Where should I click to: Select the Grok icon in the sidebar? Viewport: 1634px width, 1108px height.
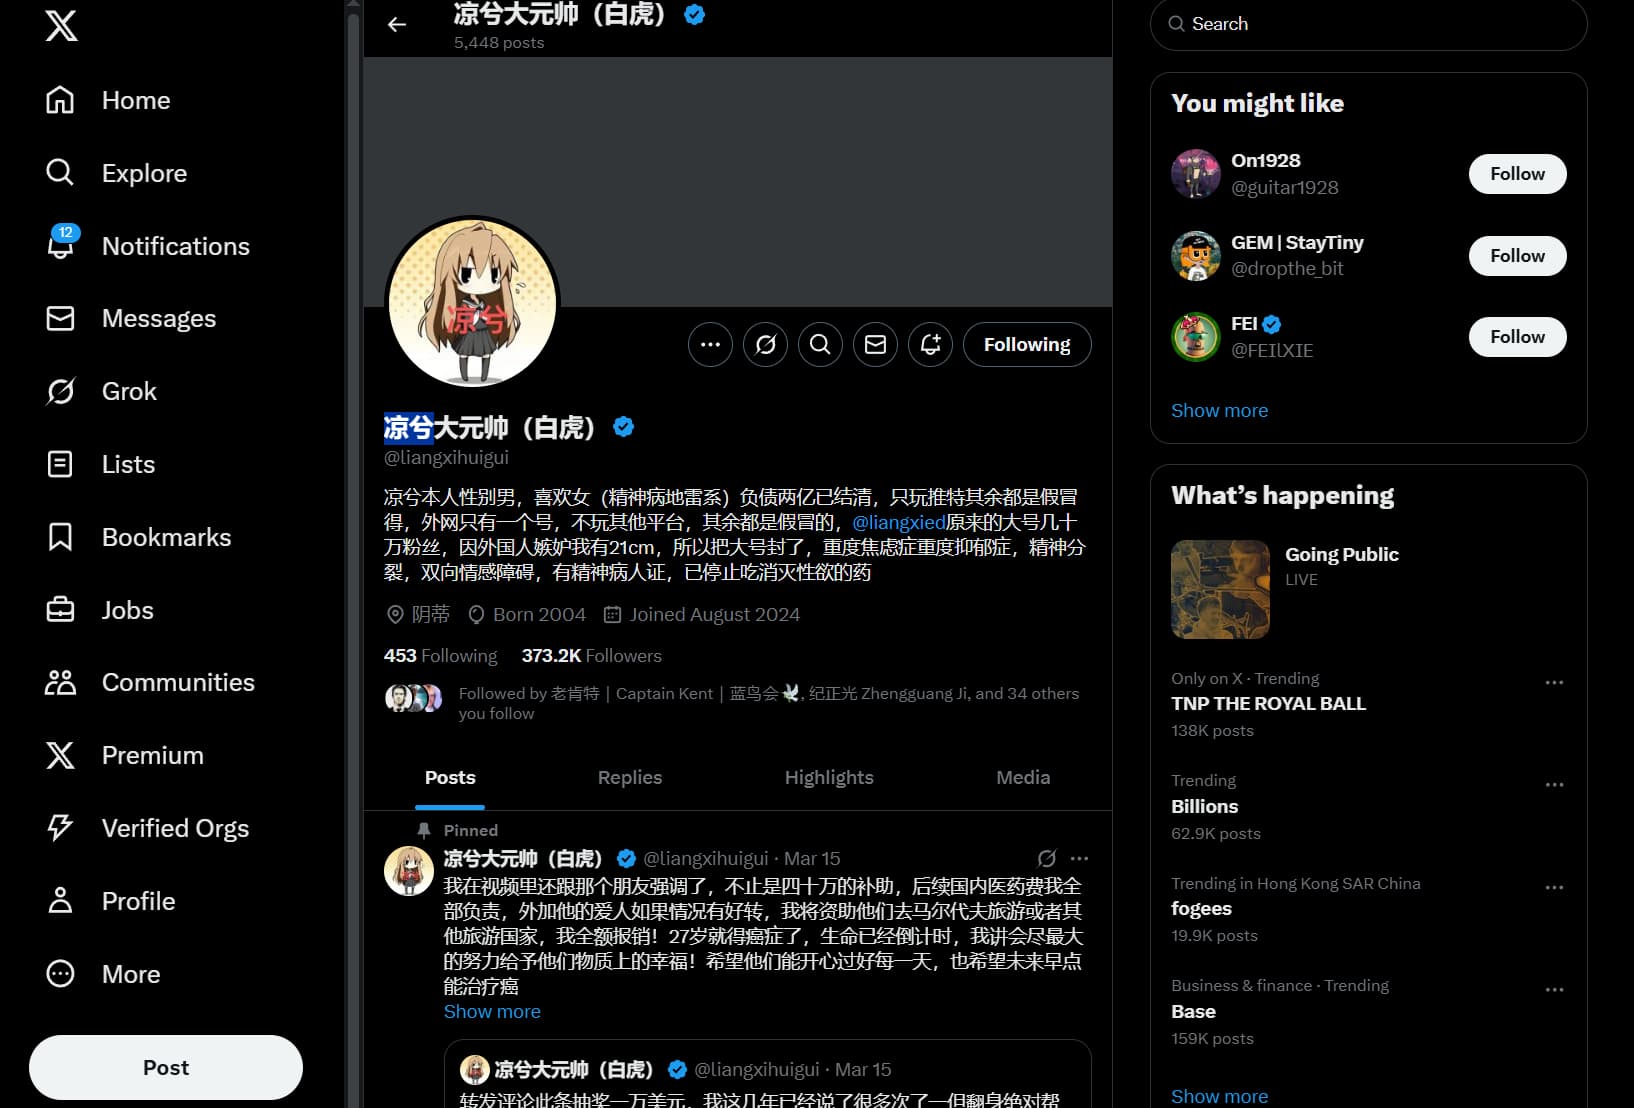(60, 391)
